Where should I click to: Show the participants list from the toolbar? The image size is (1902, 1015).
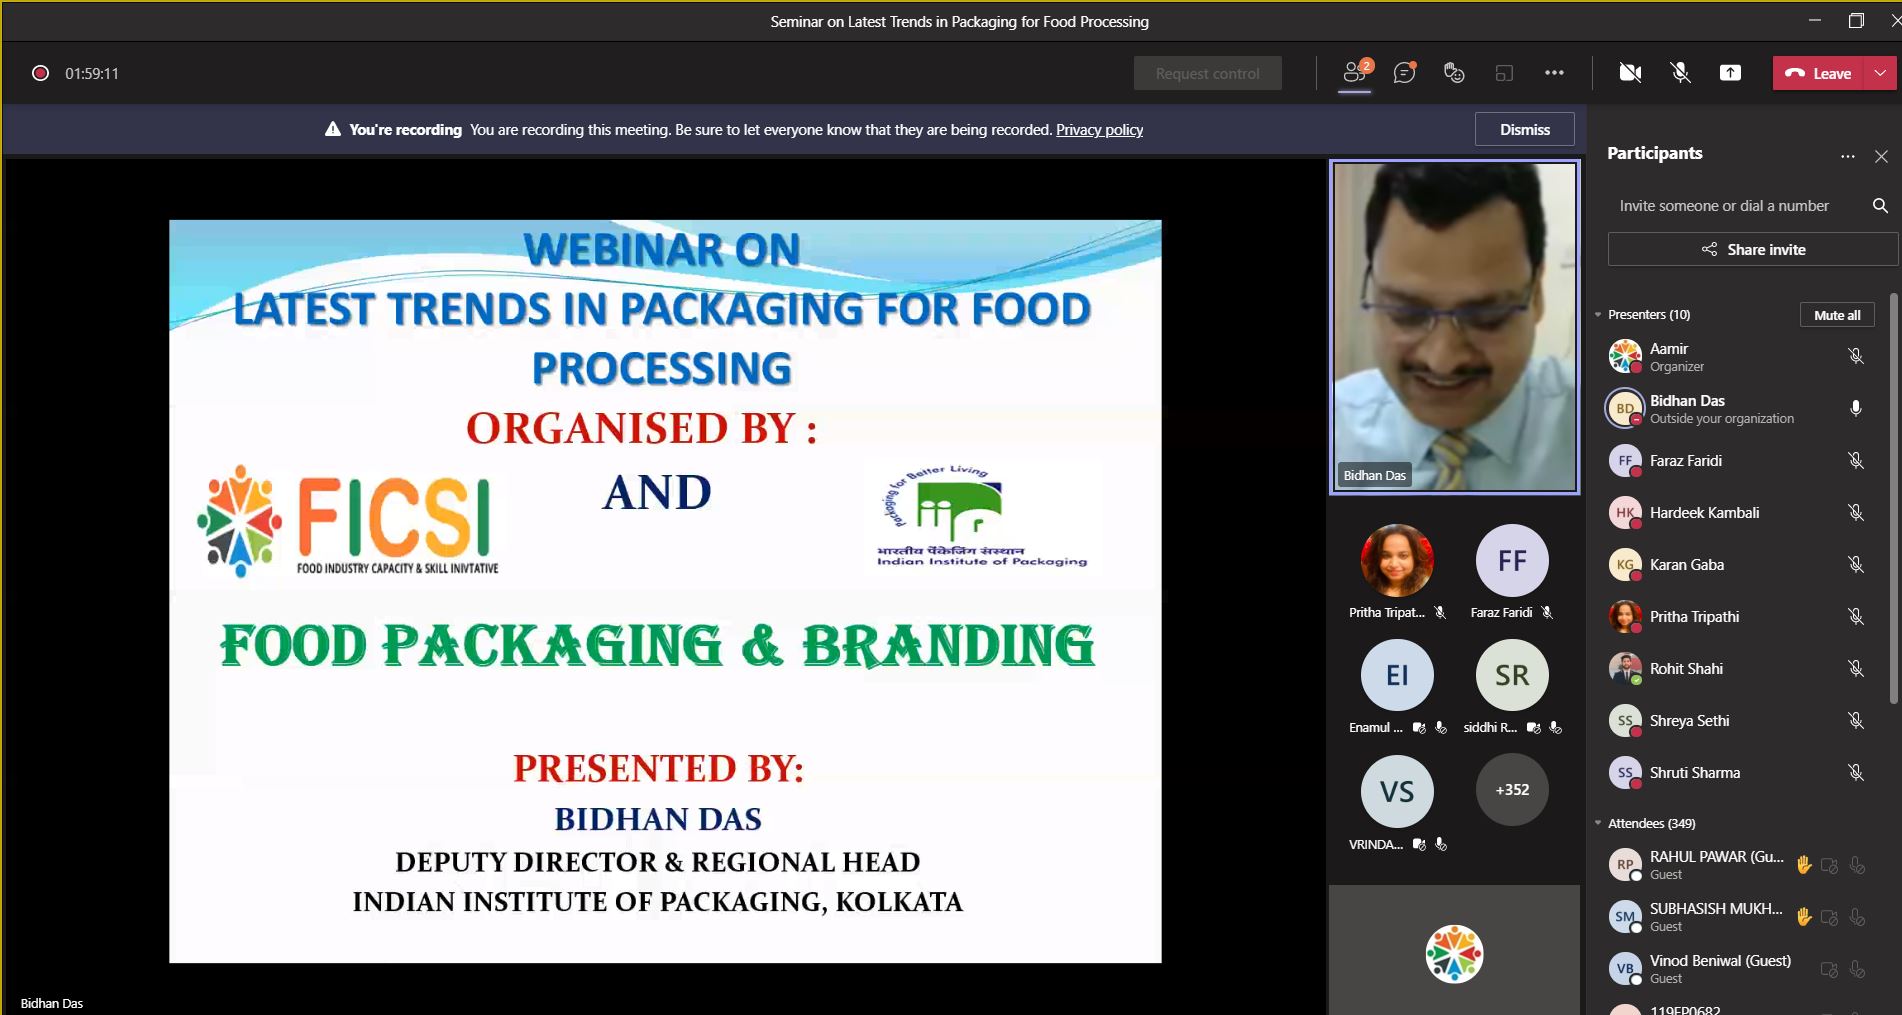click(x=1353, y=73)
